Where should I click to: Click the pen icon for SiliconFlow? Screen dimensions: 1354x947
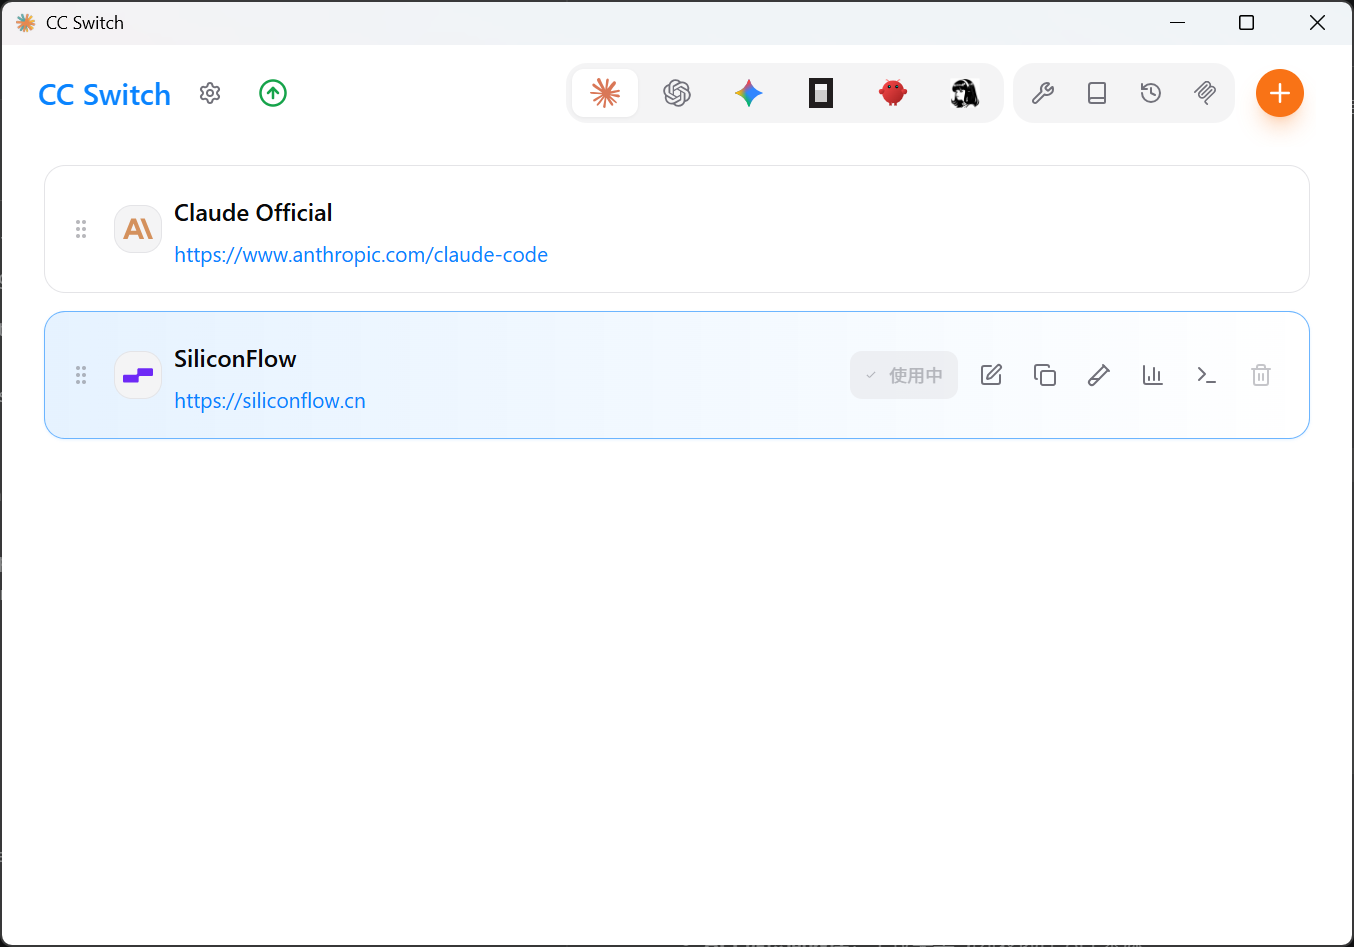point(1099,375)
